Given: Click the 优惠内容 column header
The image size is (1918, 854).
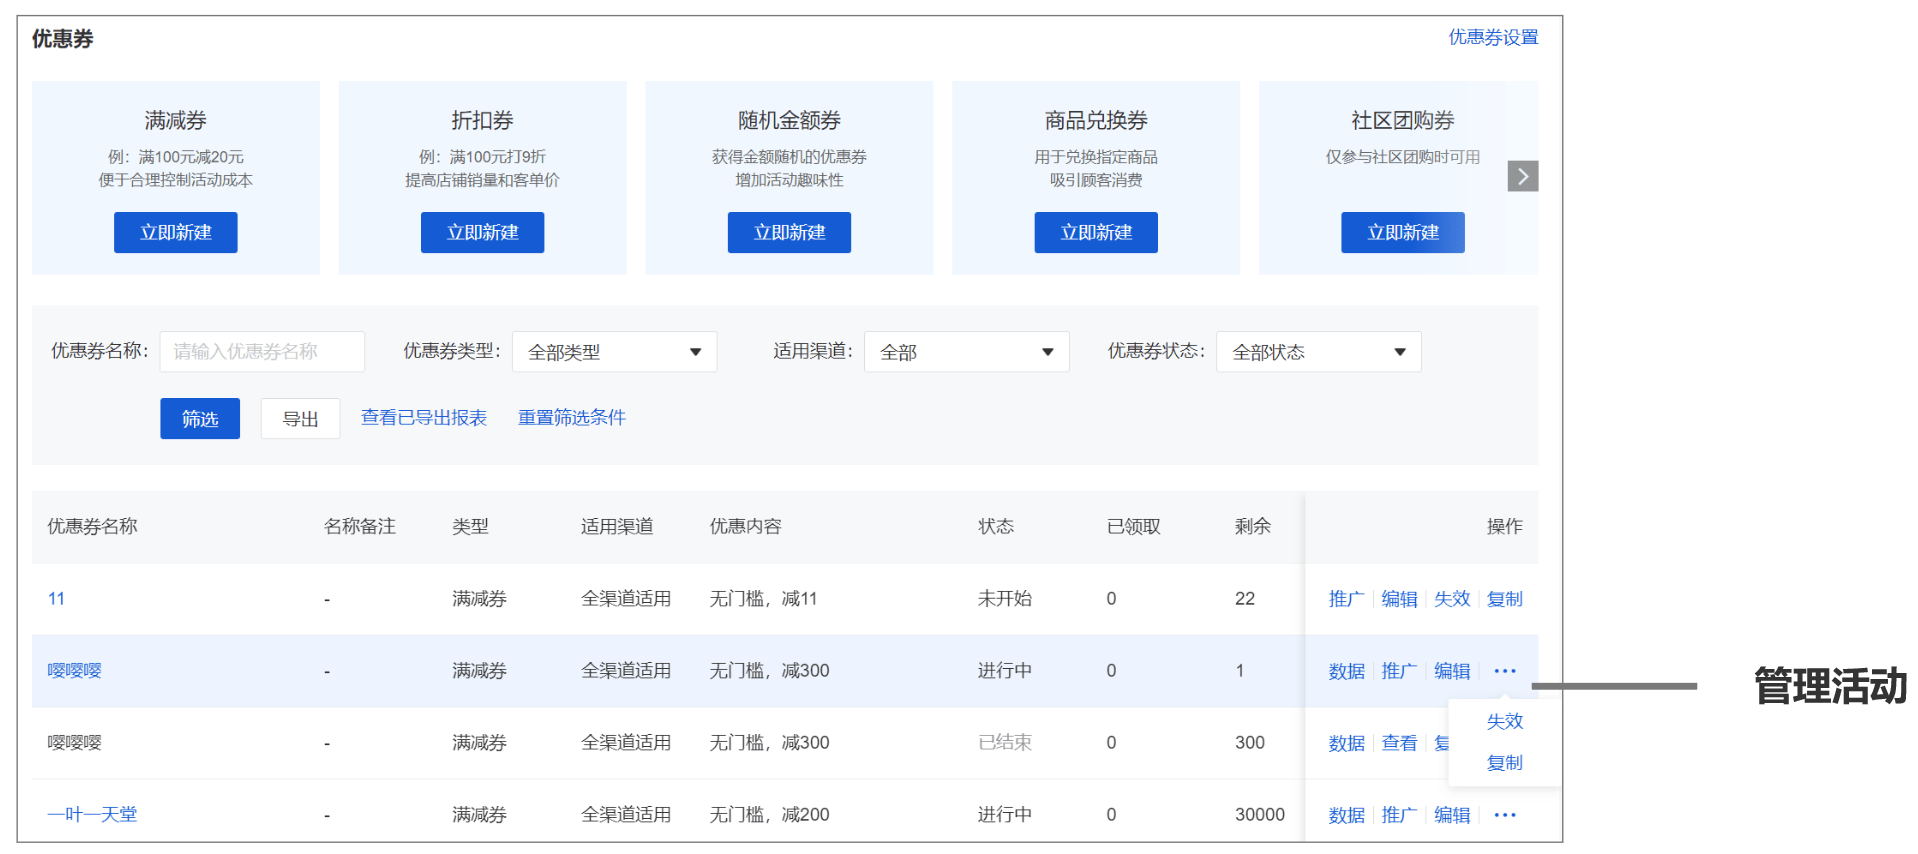Looking at the screenshot, I should pos(746,526).
